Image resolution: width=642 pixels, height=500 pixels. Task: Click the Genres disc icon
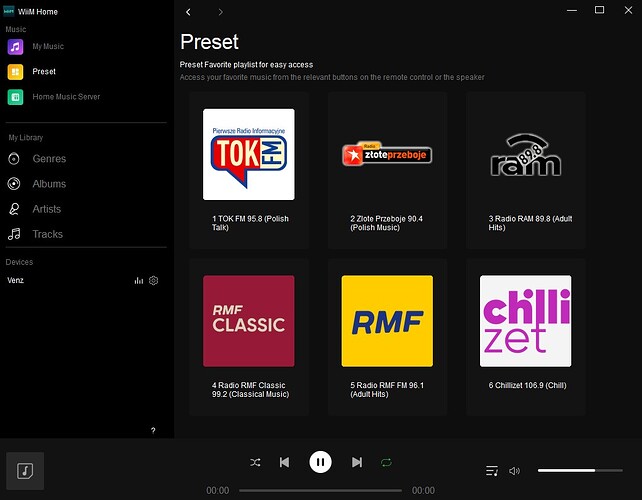14,158
